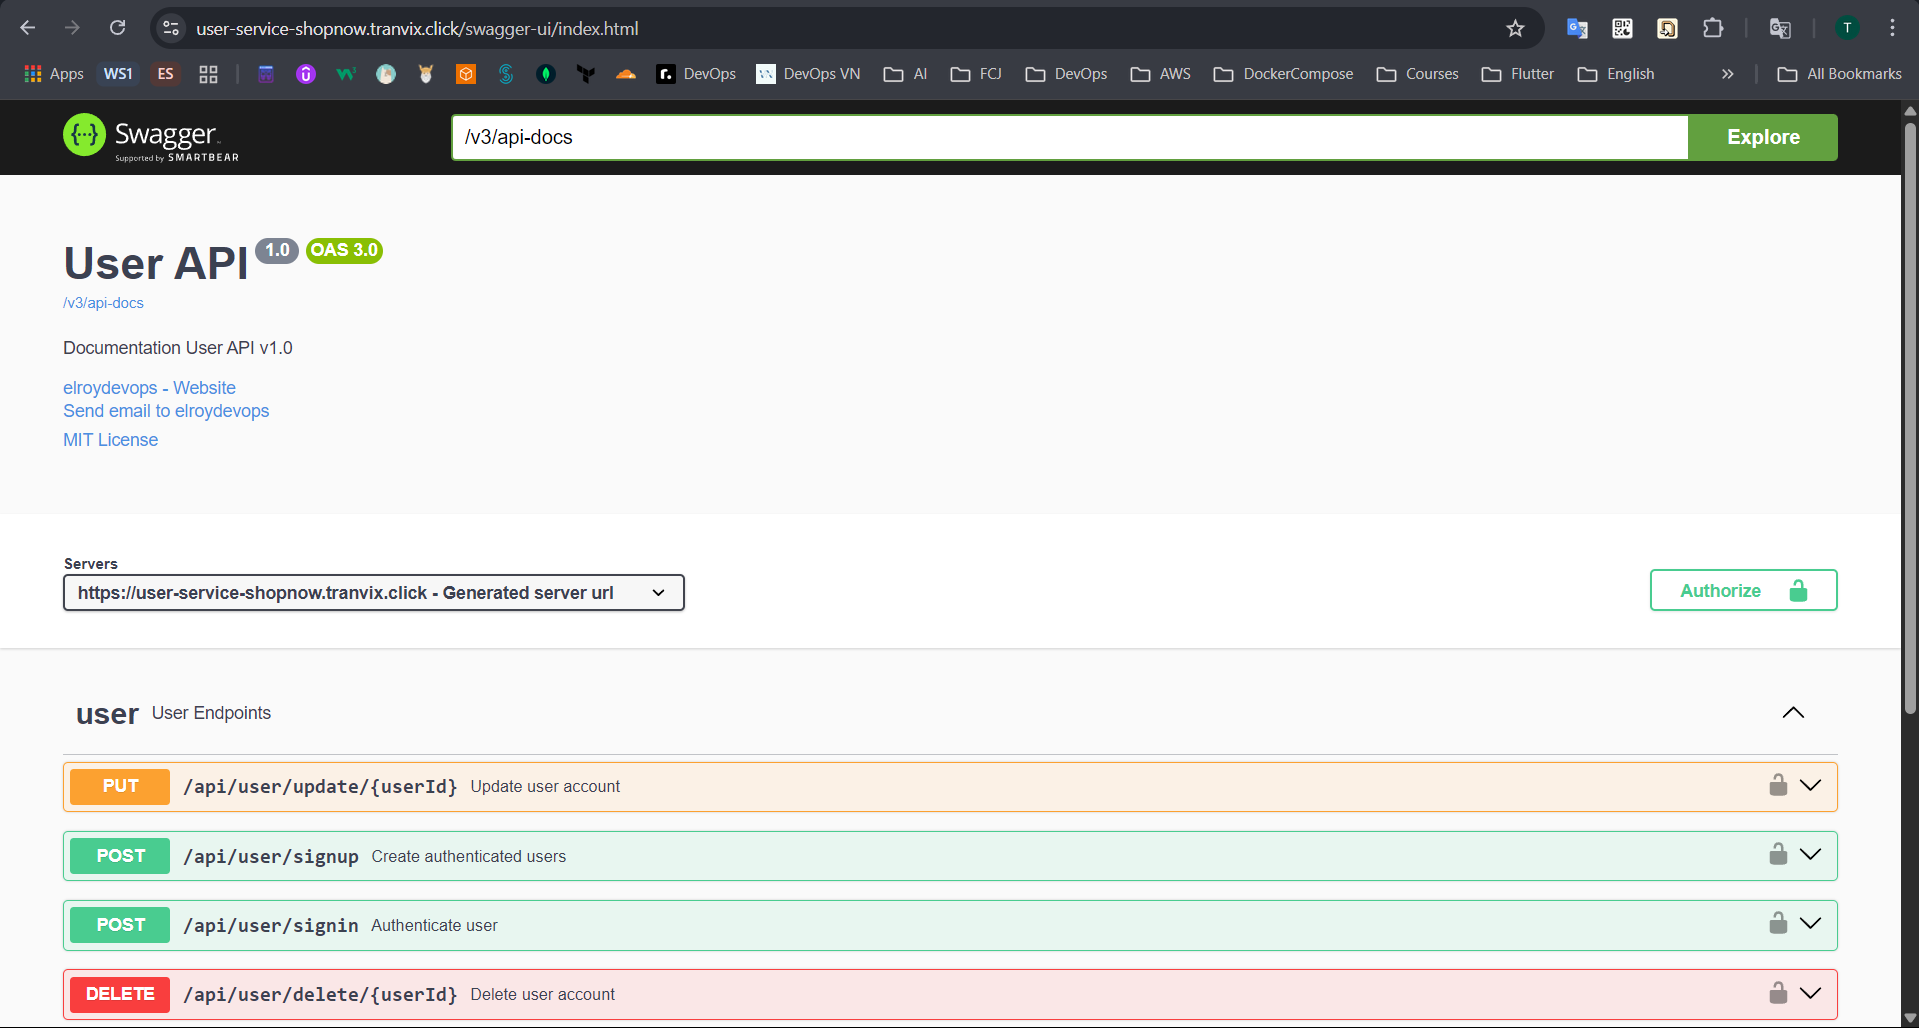1919x1028 pixels.
Task: Open the Courses bookmark folder
Action: coord(1416,73)
